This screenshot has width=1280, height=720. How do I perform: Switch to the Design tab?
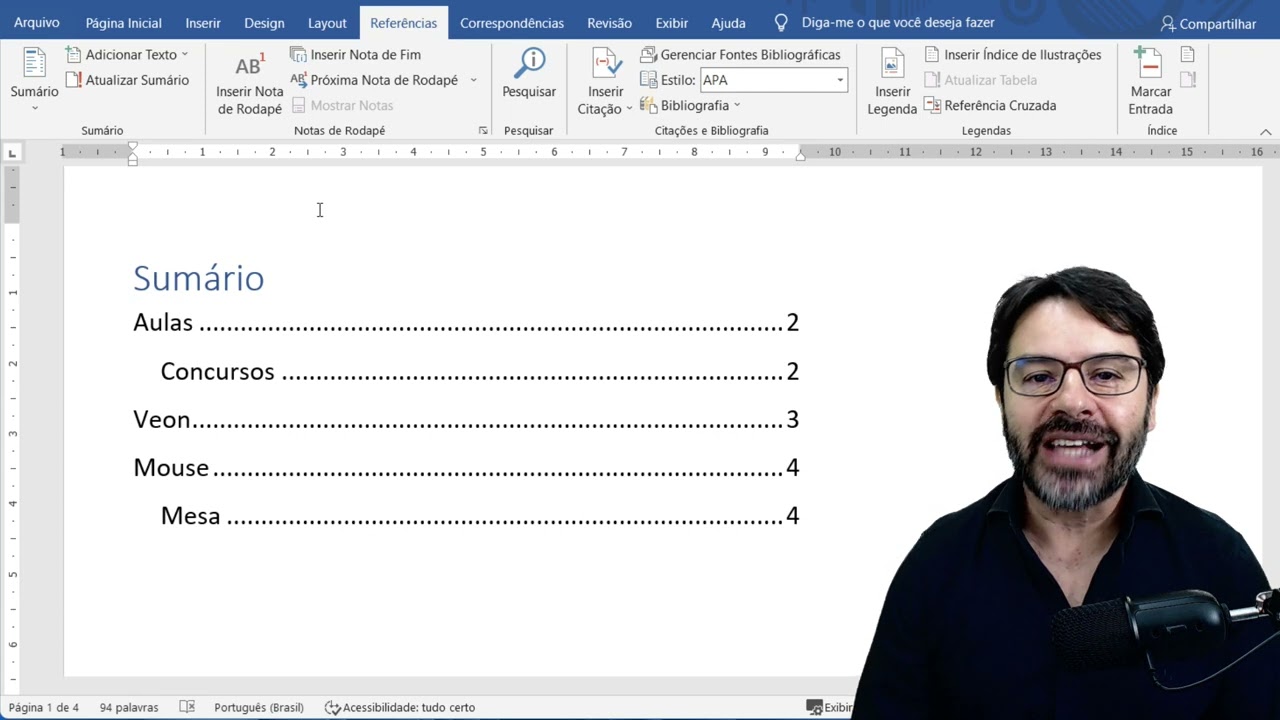pyautogui.click(x=264, y=23)
